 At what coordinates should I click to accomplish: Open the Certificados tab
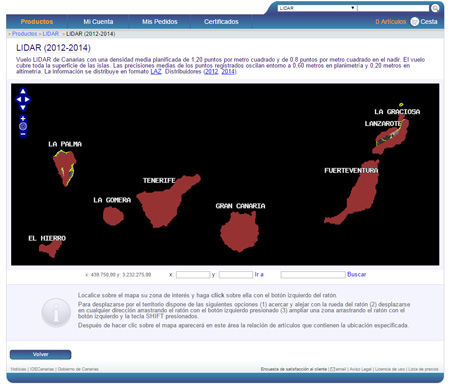point(221,22)
